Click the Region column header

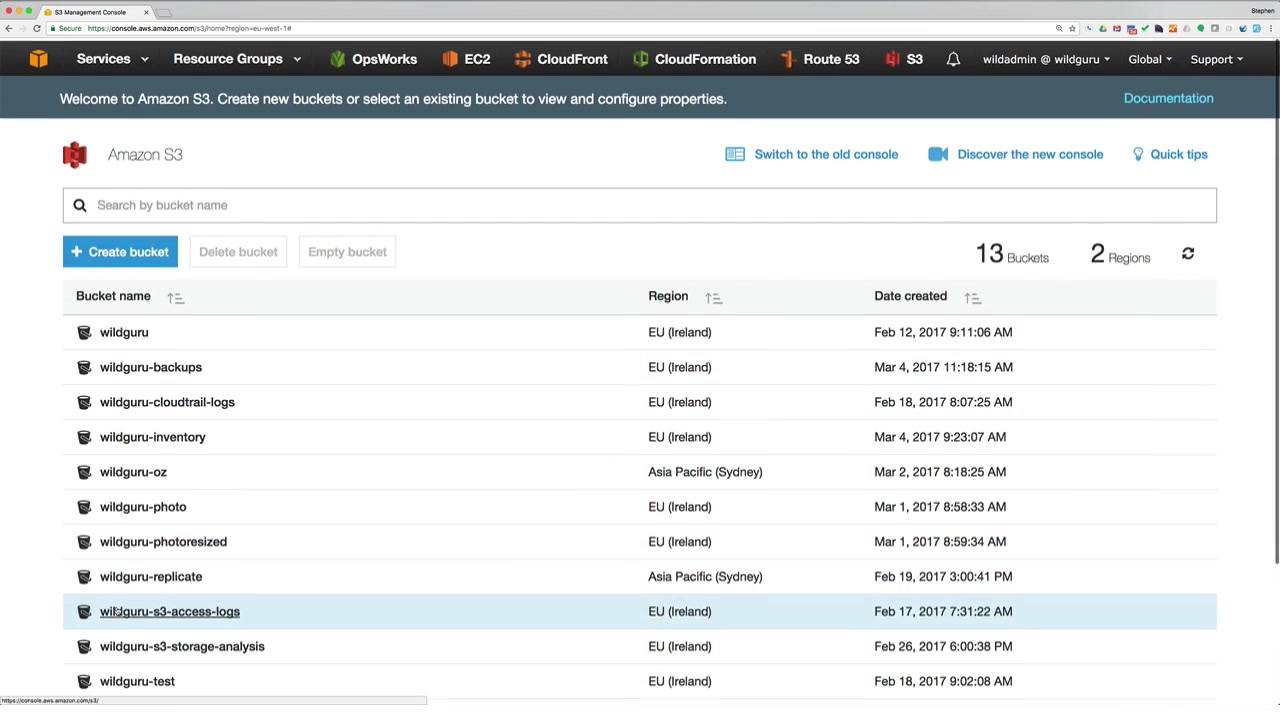click(668, 296)
